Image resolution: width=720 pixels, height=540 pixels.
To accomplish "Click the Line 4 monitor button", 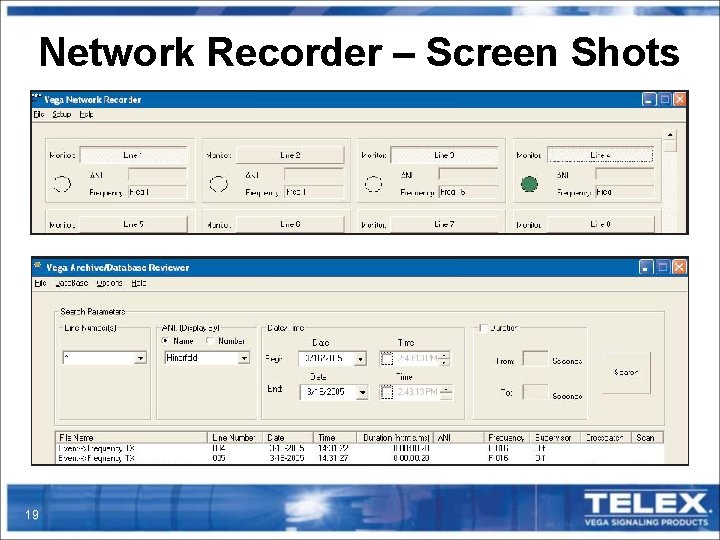I will click(600, 155).
